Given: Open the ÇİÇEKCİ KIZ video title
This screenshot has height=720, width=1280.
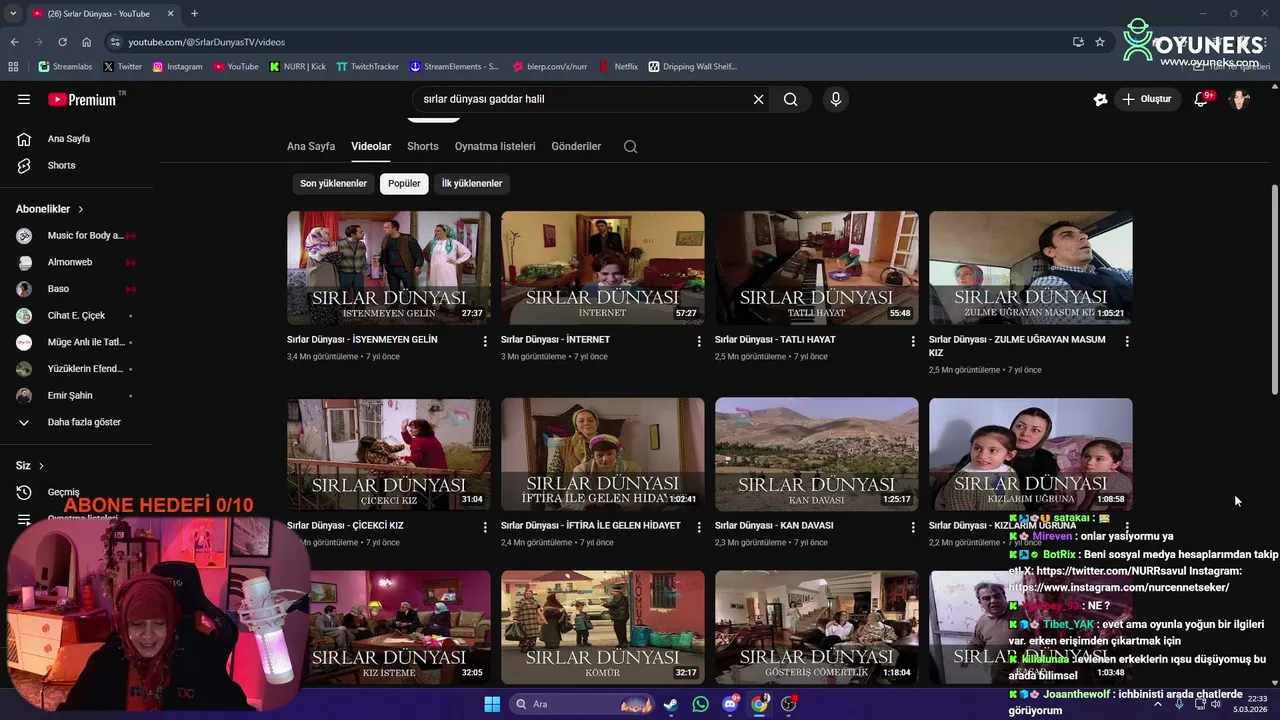Looking at the screenshot, I should 345,526.
